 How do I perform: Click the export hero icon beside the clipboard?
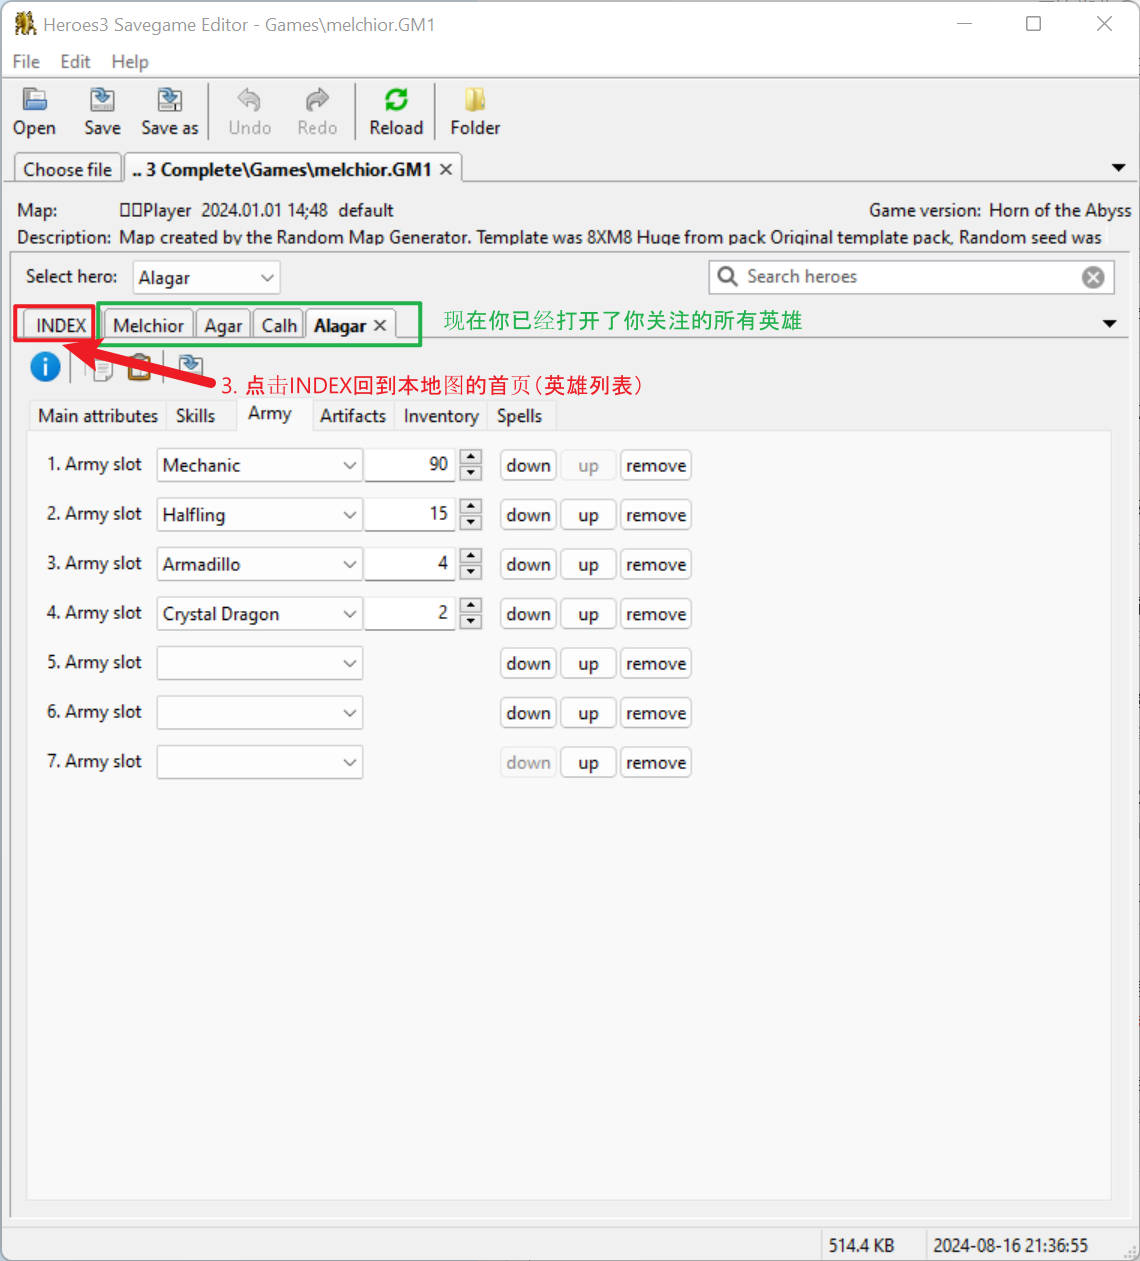(x=190, y=367)
